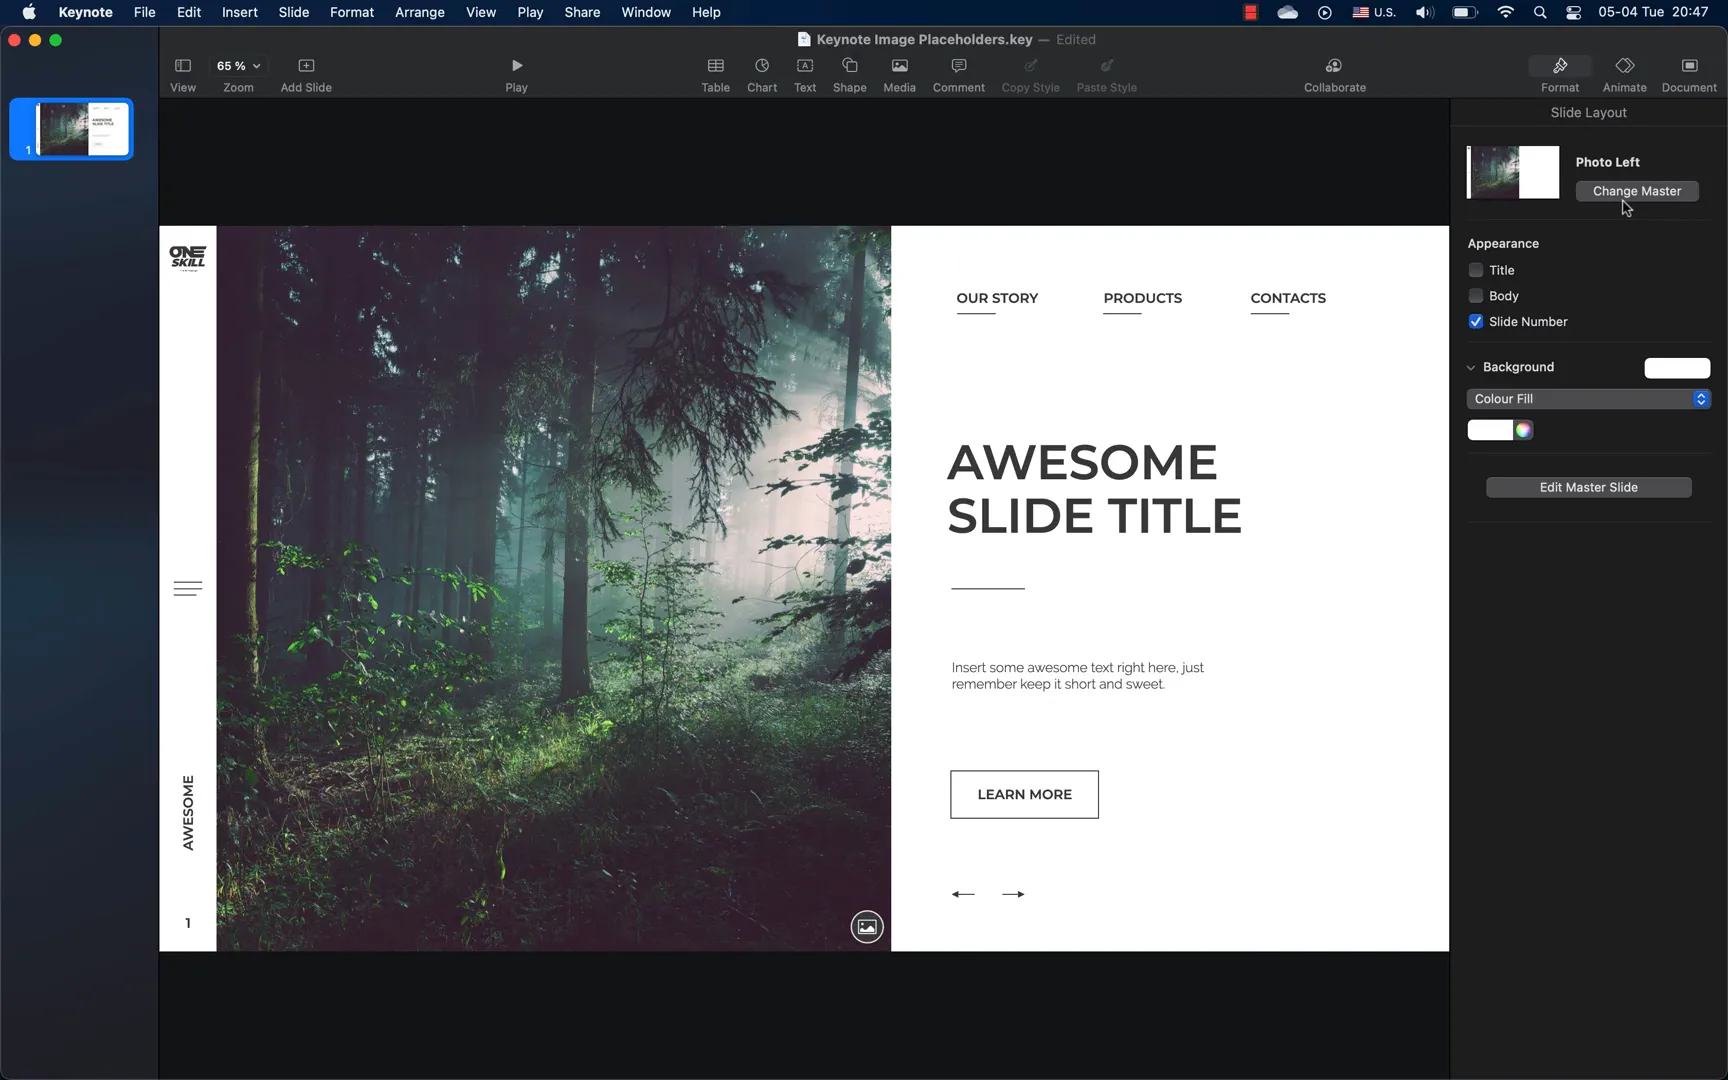This screenshot has width=1728, height=1080.
Task: Open the Arrange menu
Action: pyautogui.click(x=420, y=13)
